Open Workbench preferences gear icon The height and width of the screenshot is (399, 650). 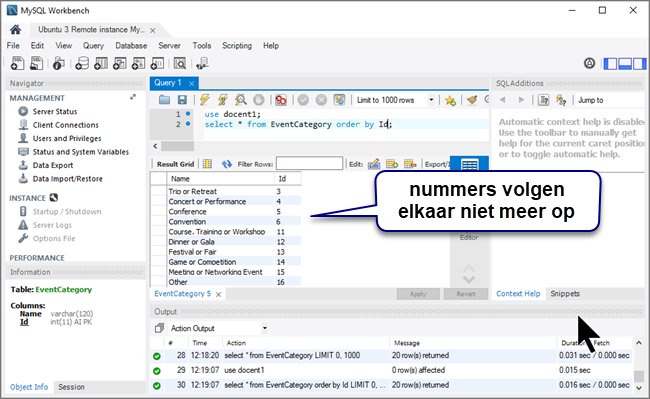point(589,63)
